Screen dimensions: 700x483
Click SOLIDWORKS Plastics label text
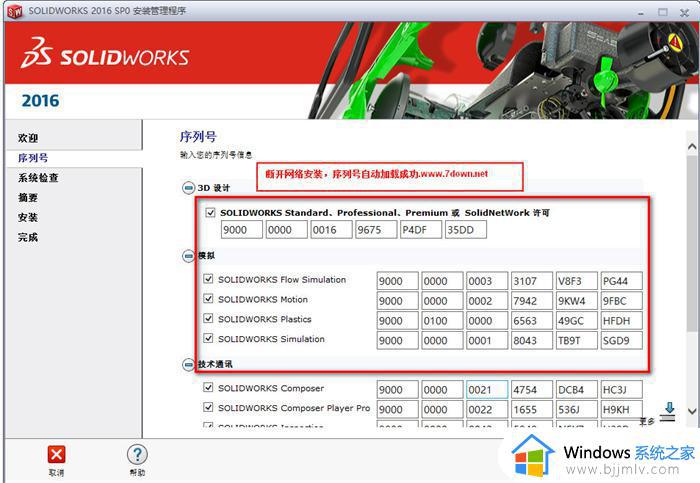click(x=265, y=319)
